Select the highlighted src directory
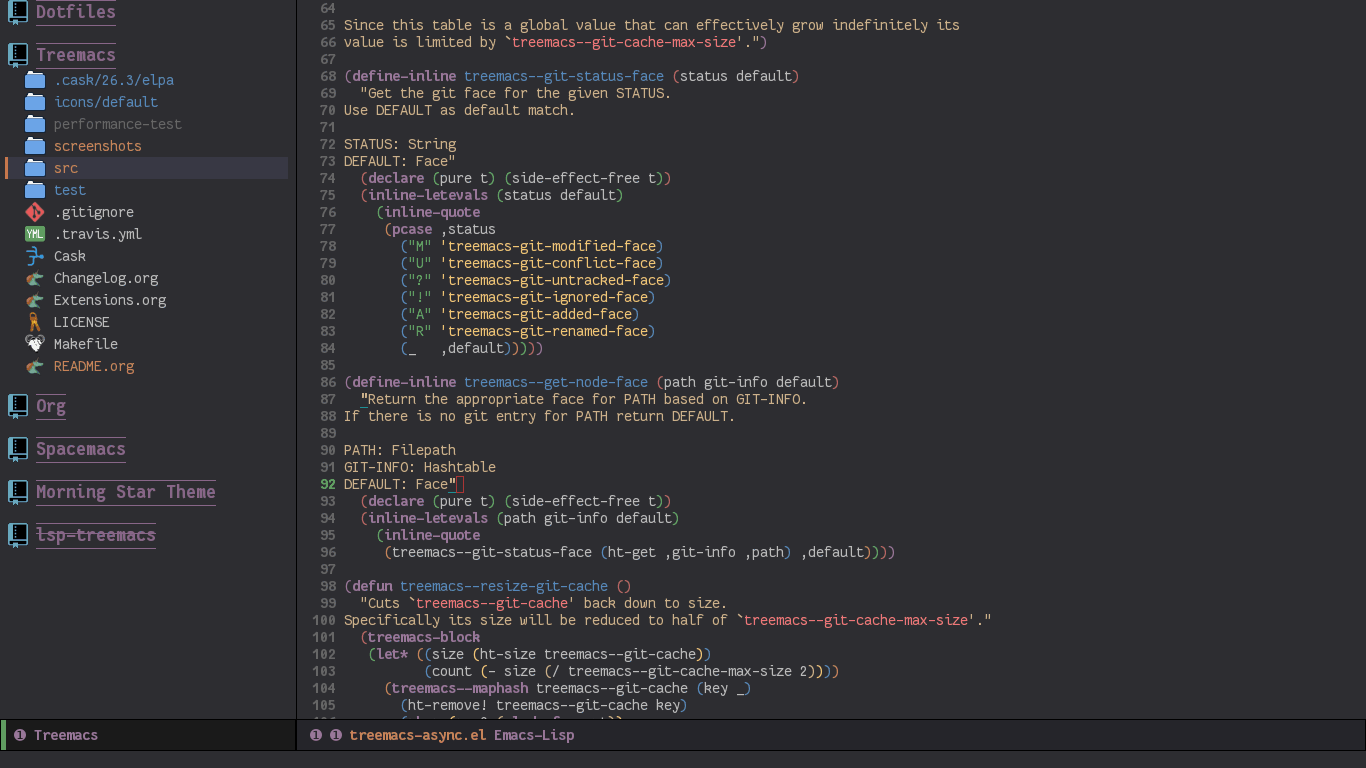Screen dimensions: 1366x768 pyautogui.click(x=64, y=168)
